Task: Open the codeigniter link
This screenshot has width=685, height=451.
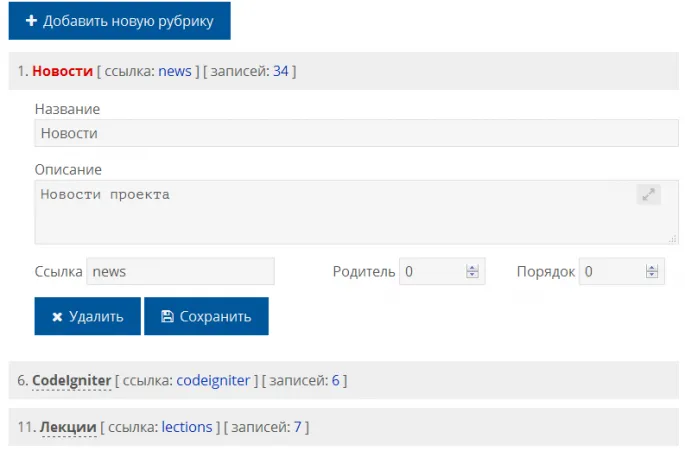Action: [212, 380]
